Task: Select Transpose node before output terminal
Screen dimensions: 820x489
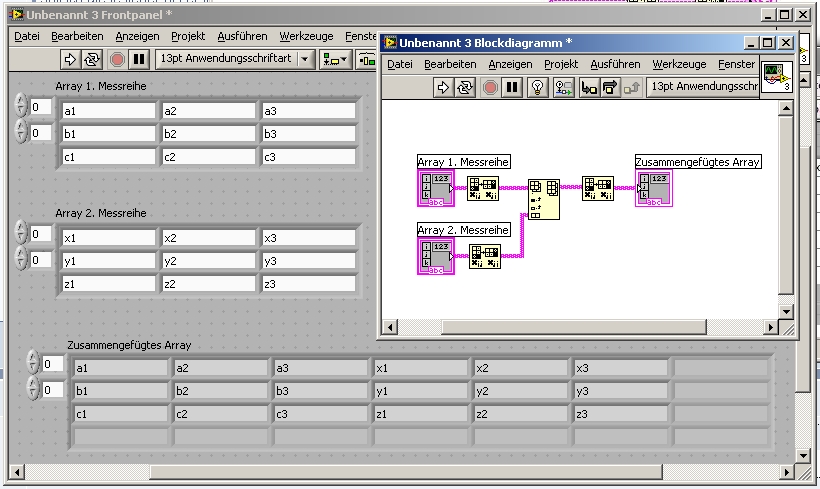Action: point(598,188)
